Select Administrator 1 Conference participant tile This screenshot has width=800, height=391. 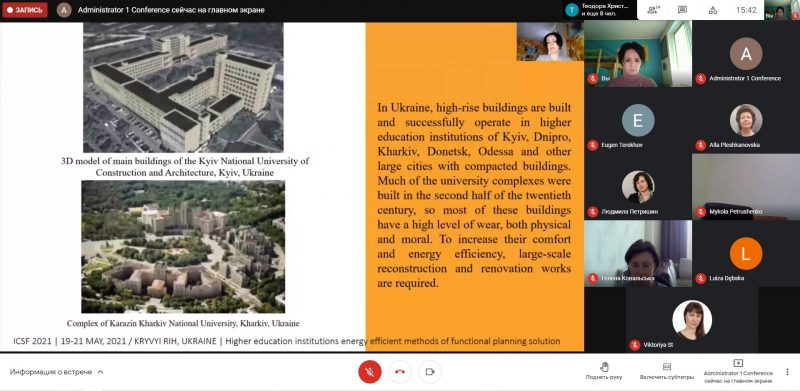click(746, 54)
